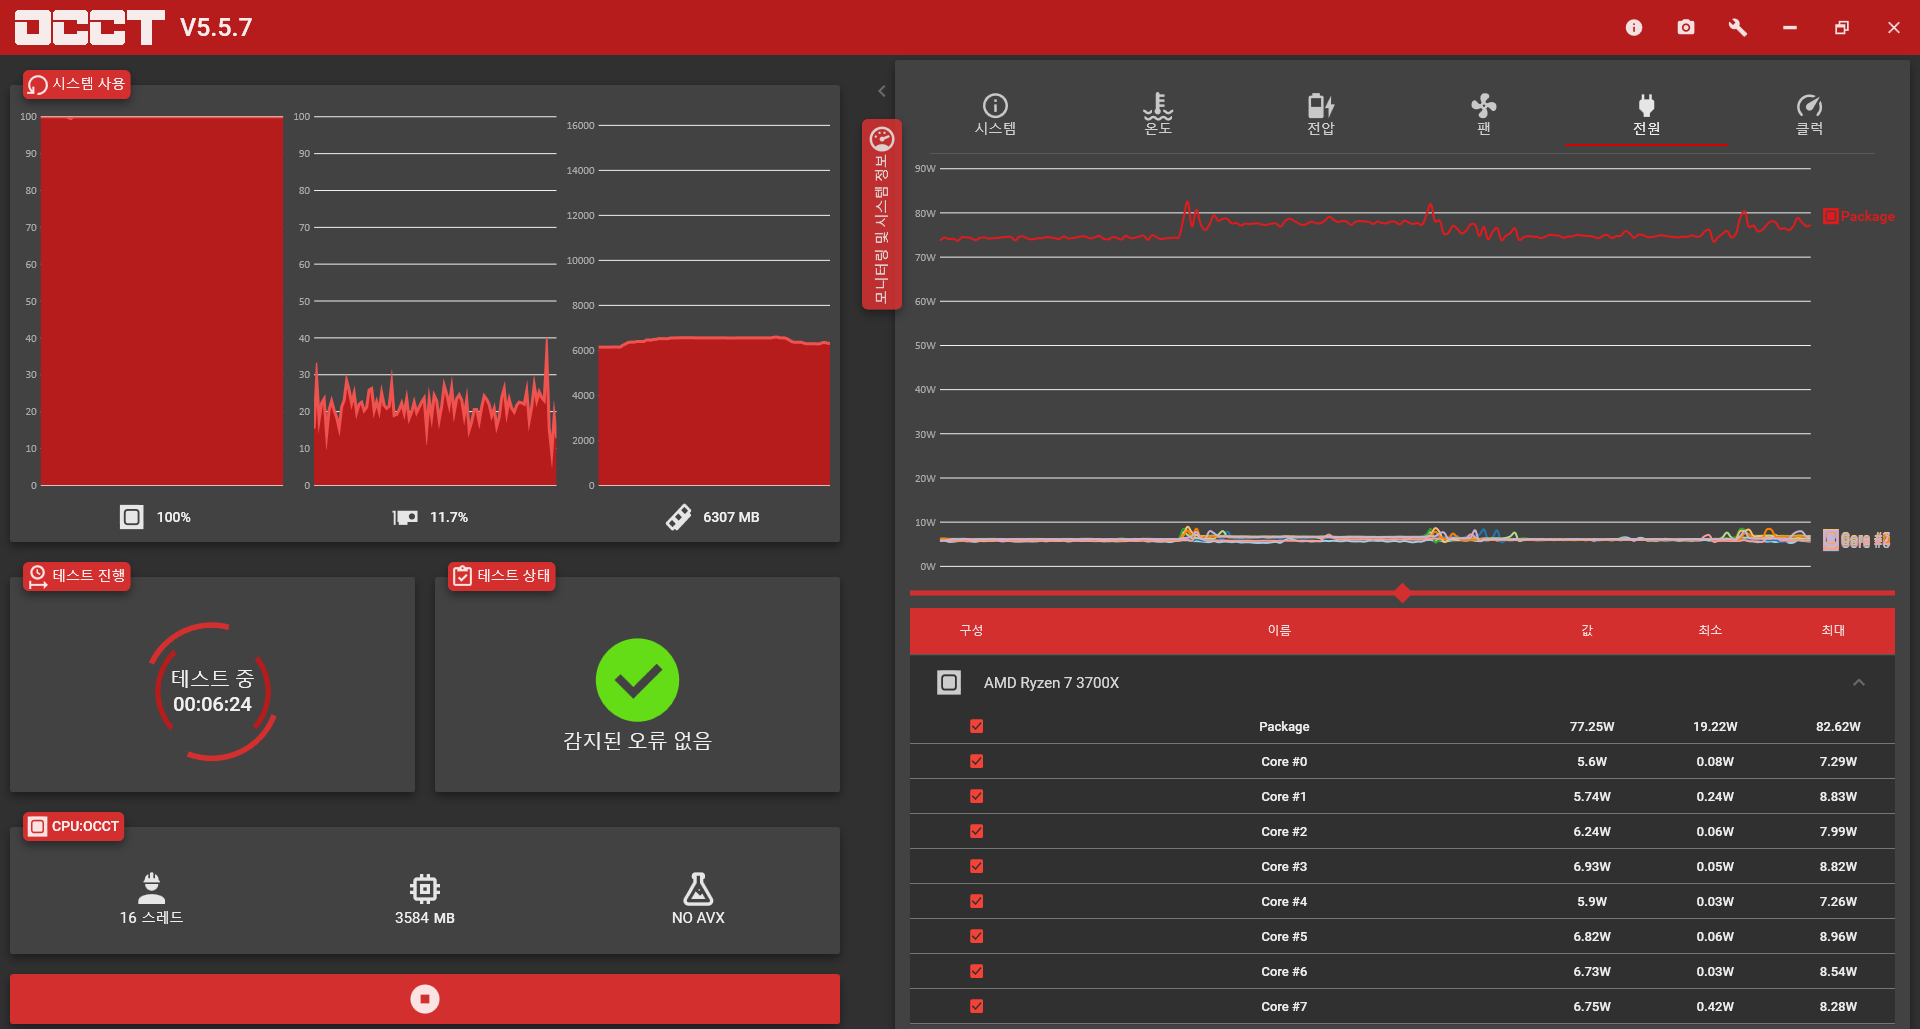Uncheck the Core #1 checkbox
This screenshot has height=1029, width=1920.
[x=977, y=796]
